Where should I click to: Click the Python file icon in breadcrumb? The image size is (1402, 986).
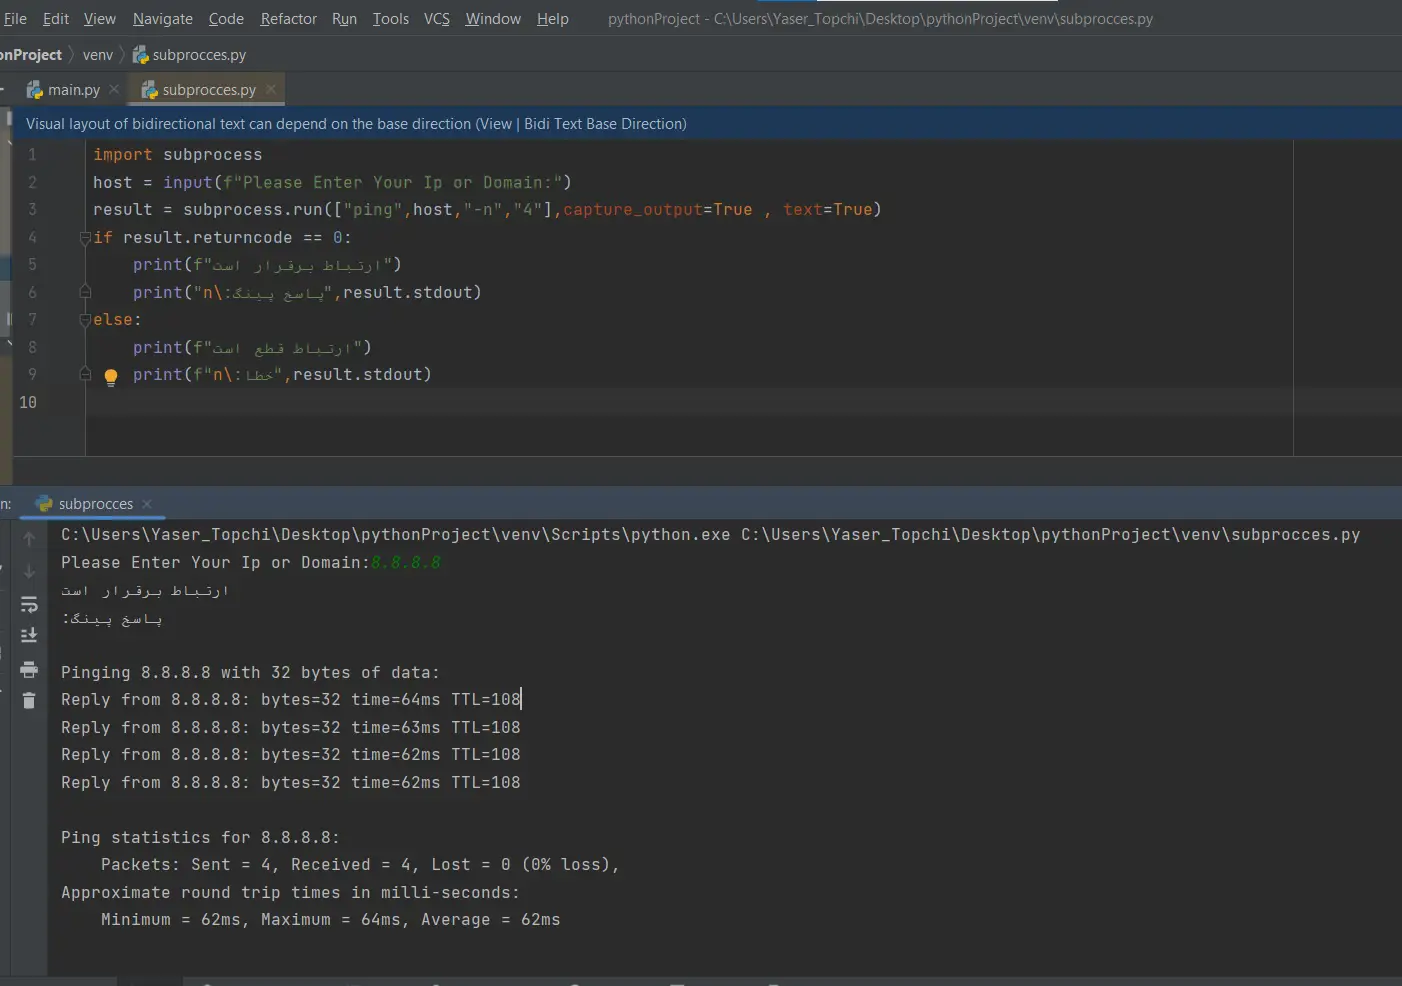[141, 55]
